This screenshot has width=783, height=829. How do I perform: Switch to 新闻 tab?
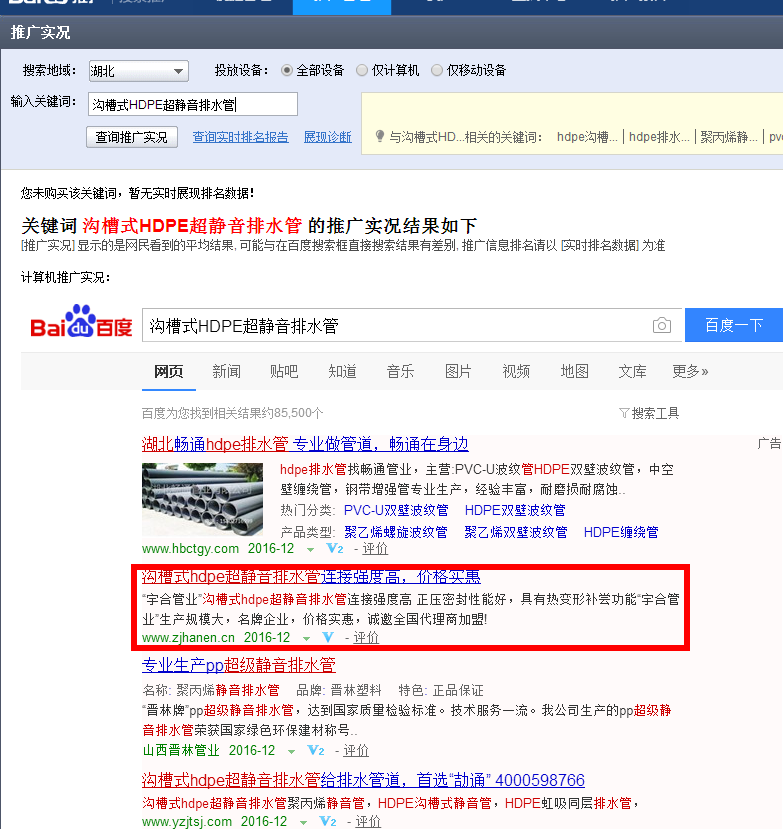tap(226, 372)
